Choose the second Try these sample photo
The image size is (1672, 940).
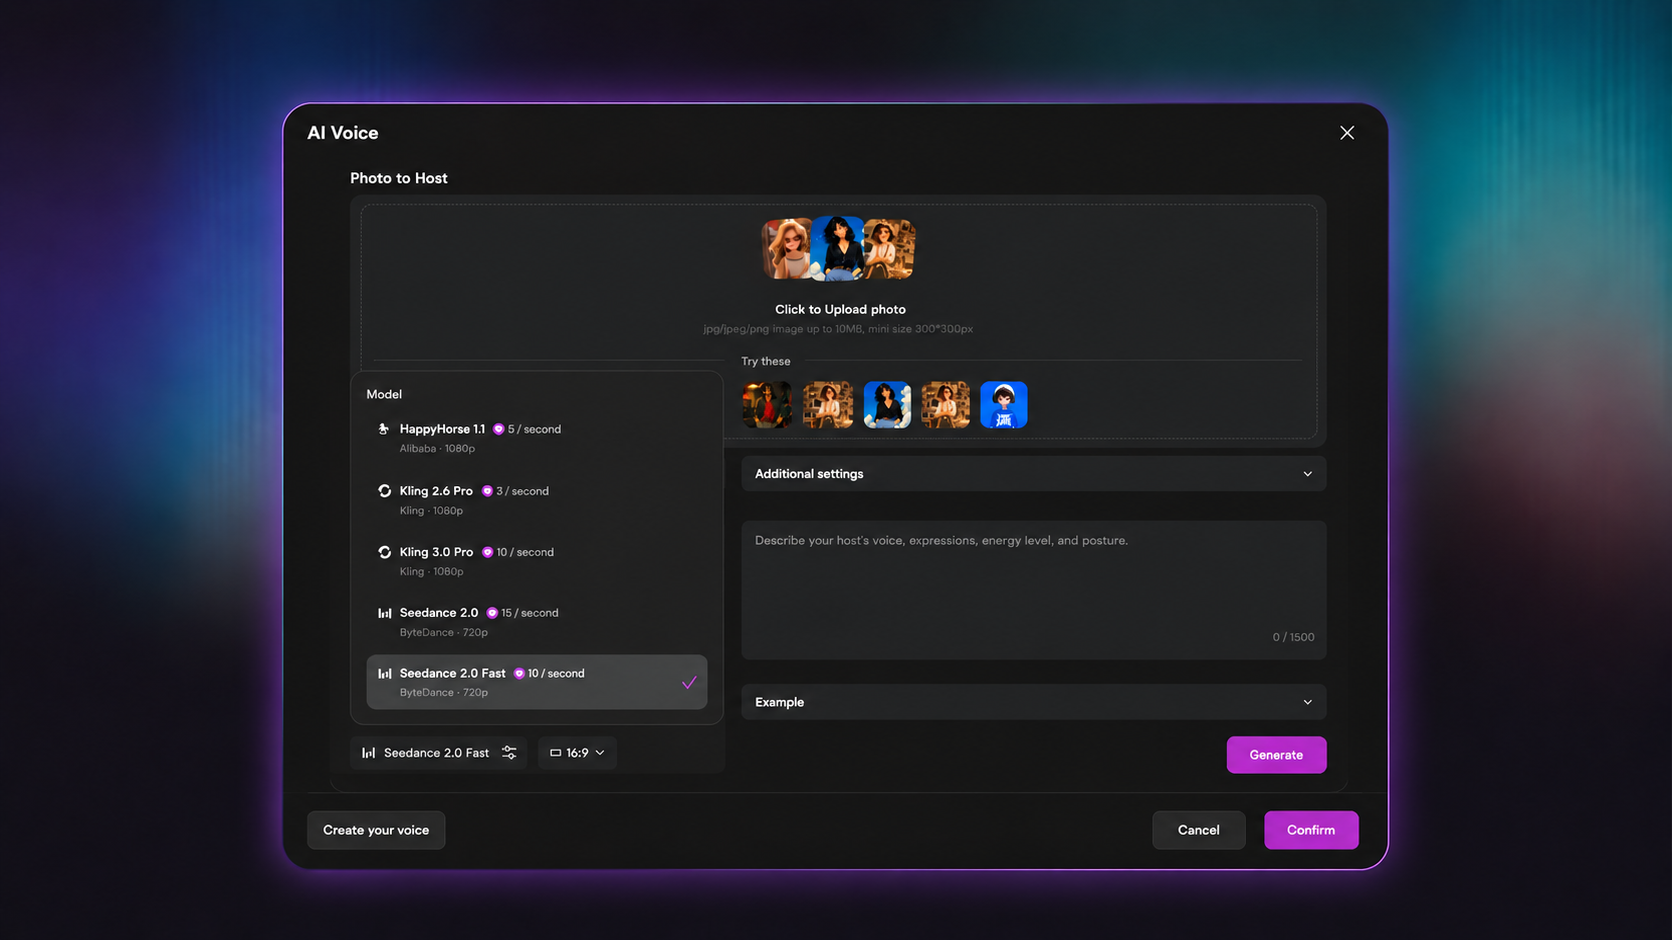pos(828,405)
